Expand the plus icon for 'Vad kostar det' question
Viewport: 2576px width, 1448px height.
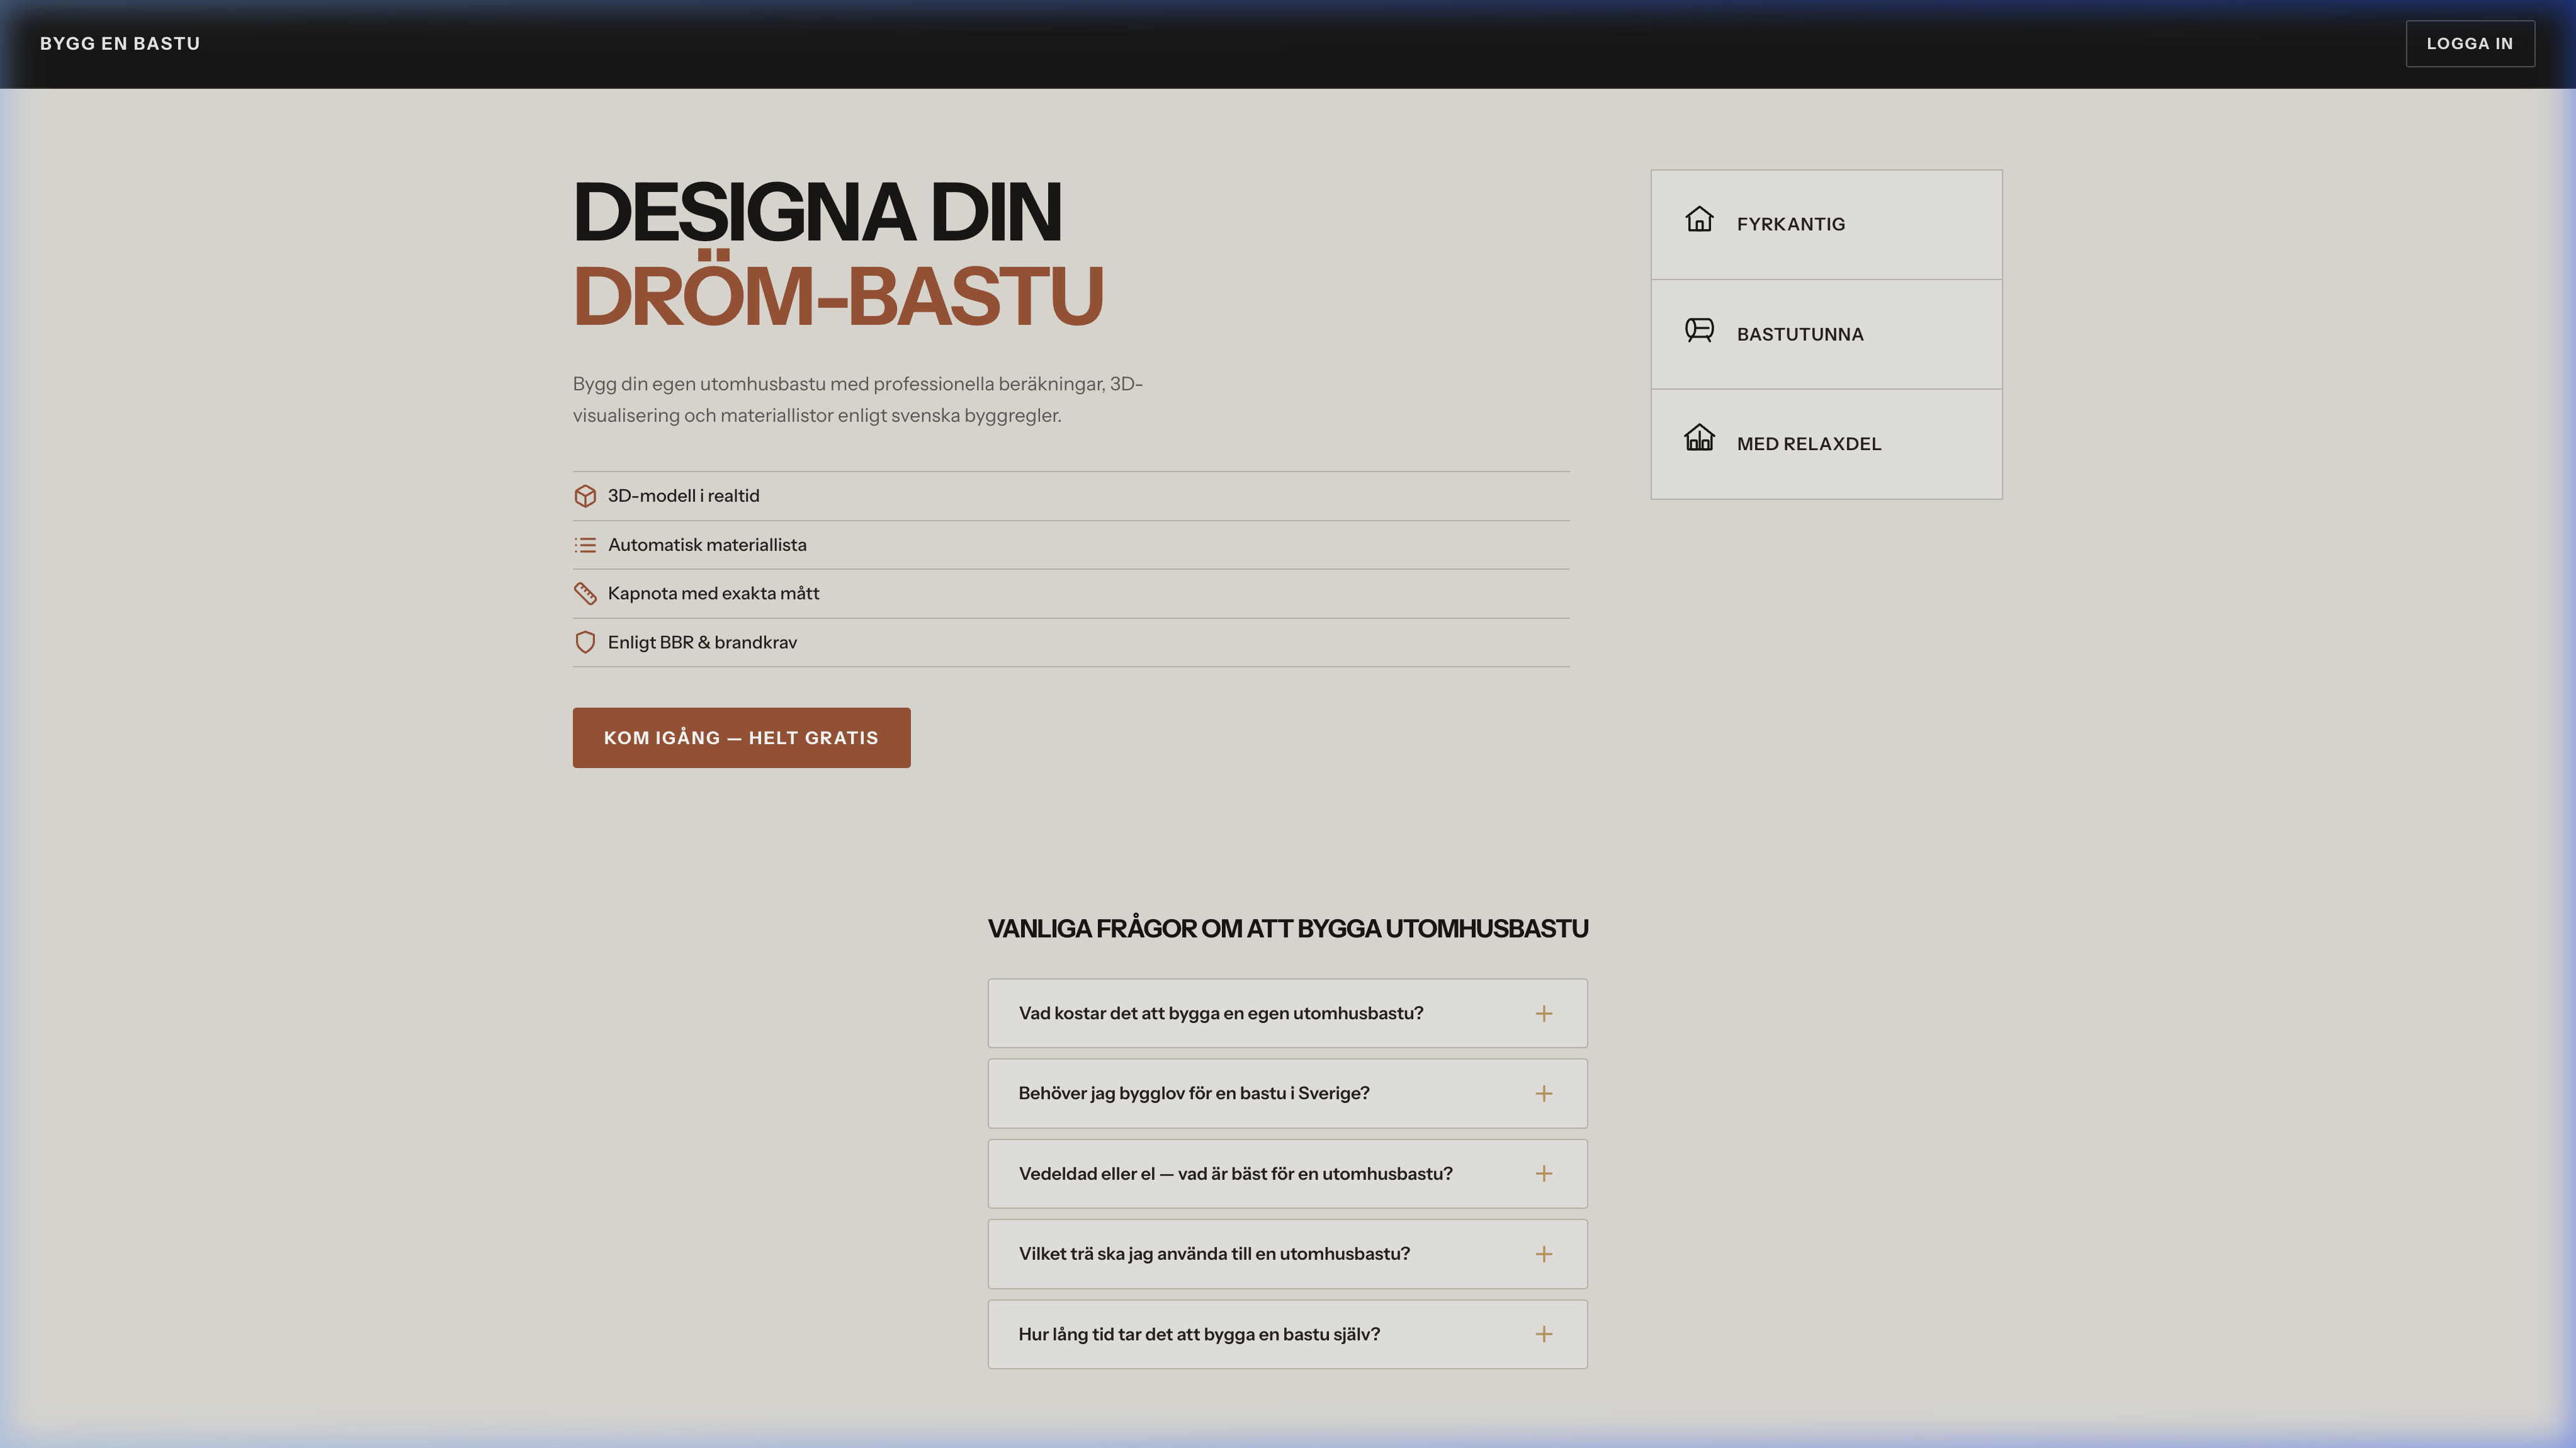(1544, 1014)
